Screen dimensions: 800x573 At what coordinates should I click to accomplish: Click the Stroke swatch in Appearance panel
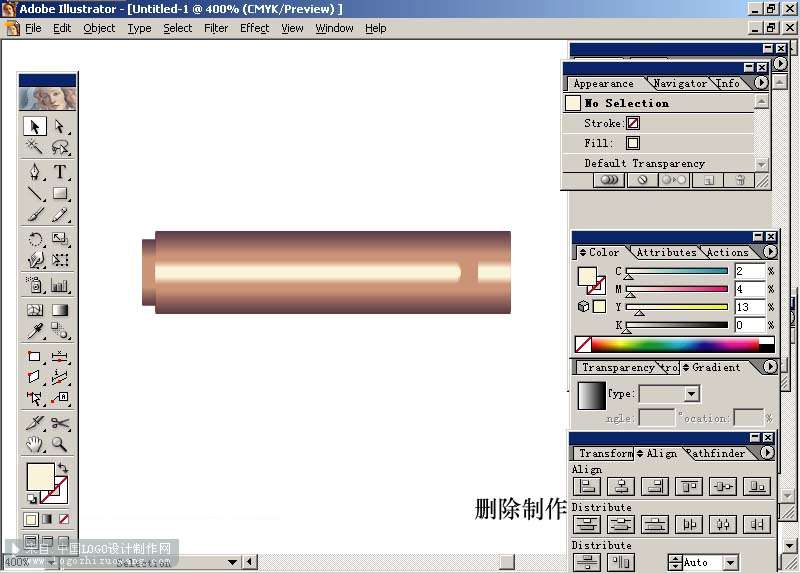[633, 123]
